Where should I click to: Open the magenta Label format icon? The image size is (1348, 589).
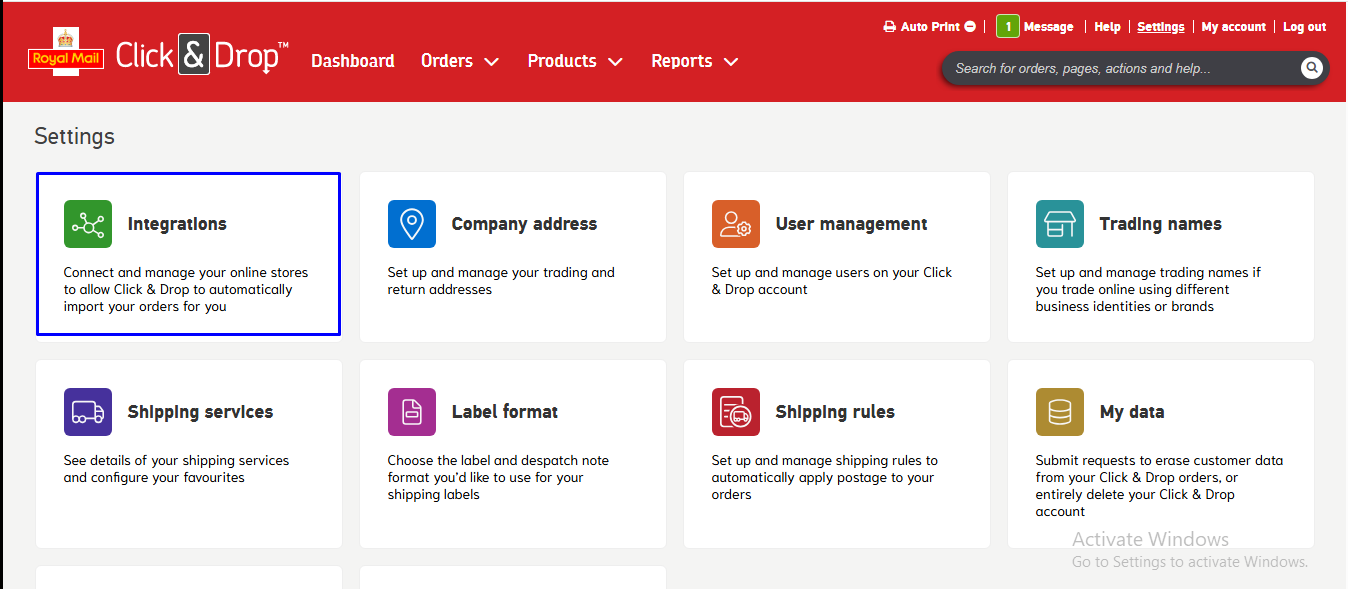[412, 412]
